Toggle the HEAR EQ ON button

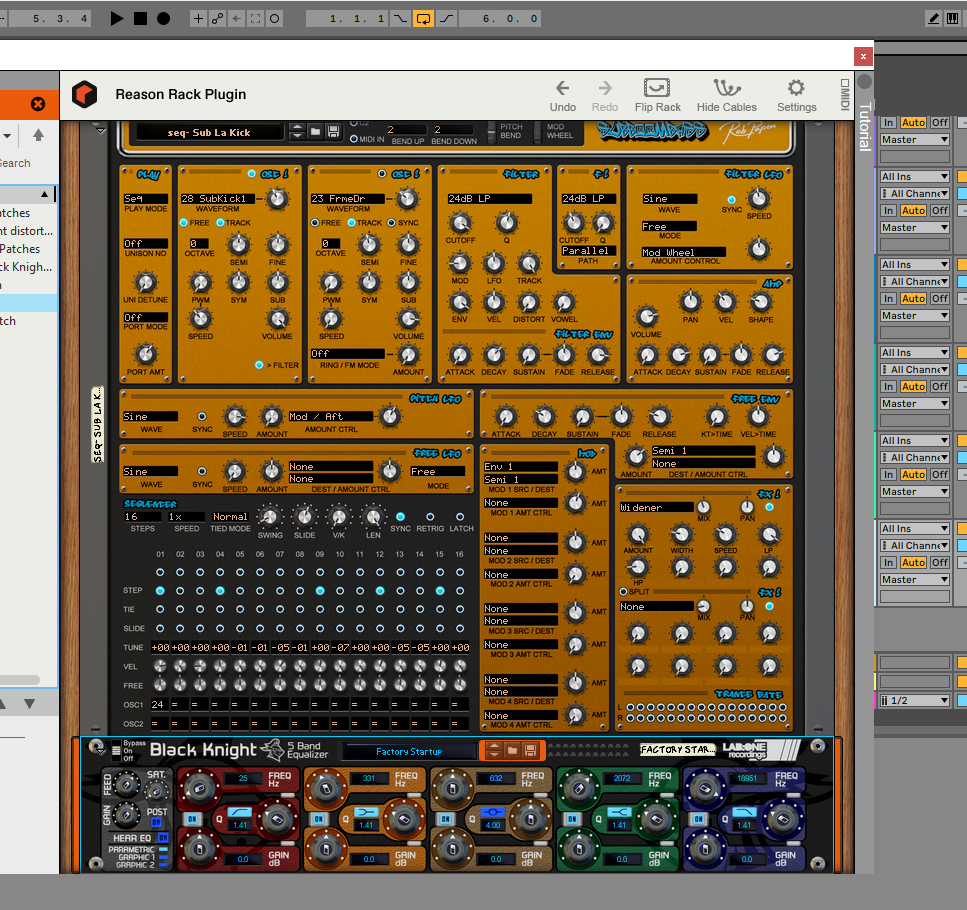pos(163,838)
